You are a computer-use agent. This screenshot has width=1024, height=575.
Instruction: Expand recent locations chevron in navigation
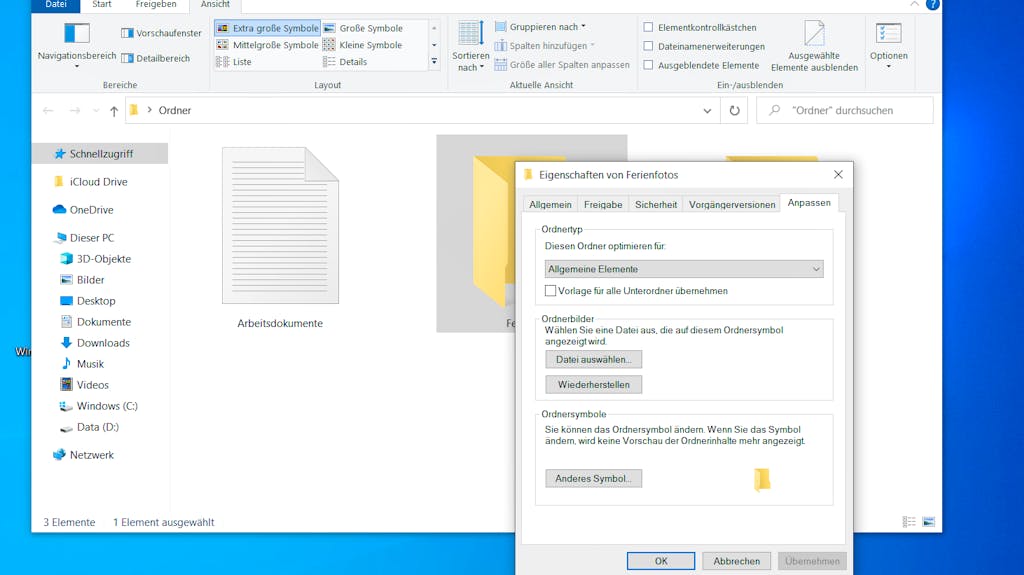96,111
